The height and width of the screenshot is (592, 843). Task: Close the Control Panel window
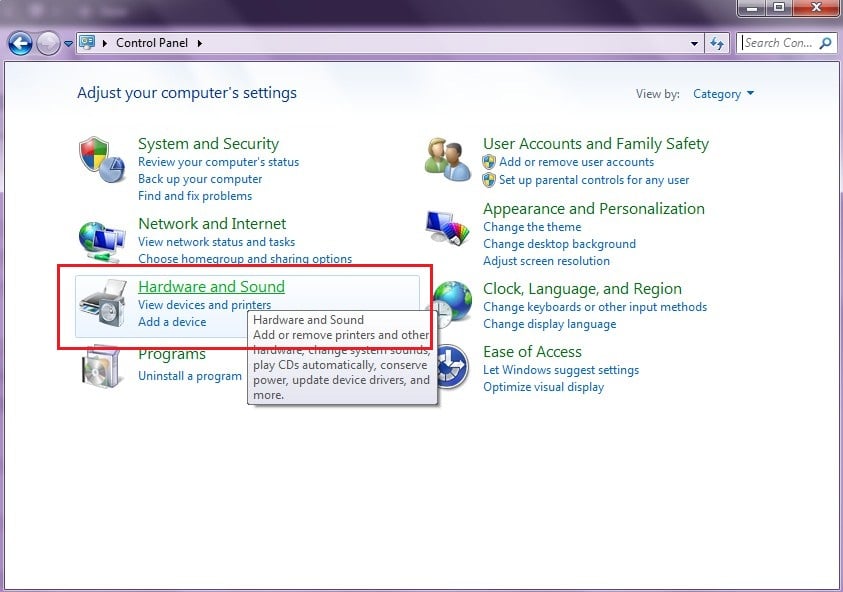point(815,8)
